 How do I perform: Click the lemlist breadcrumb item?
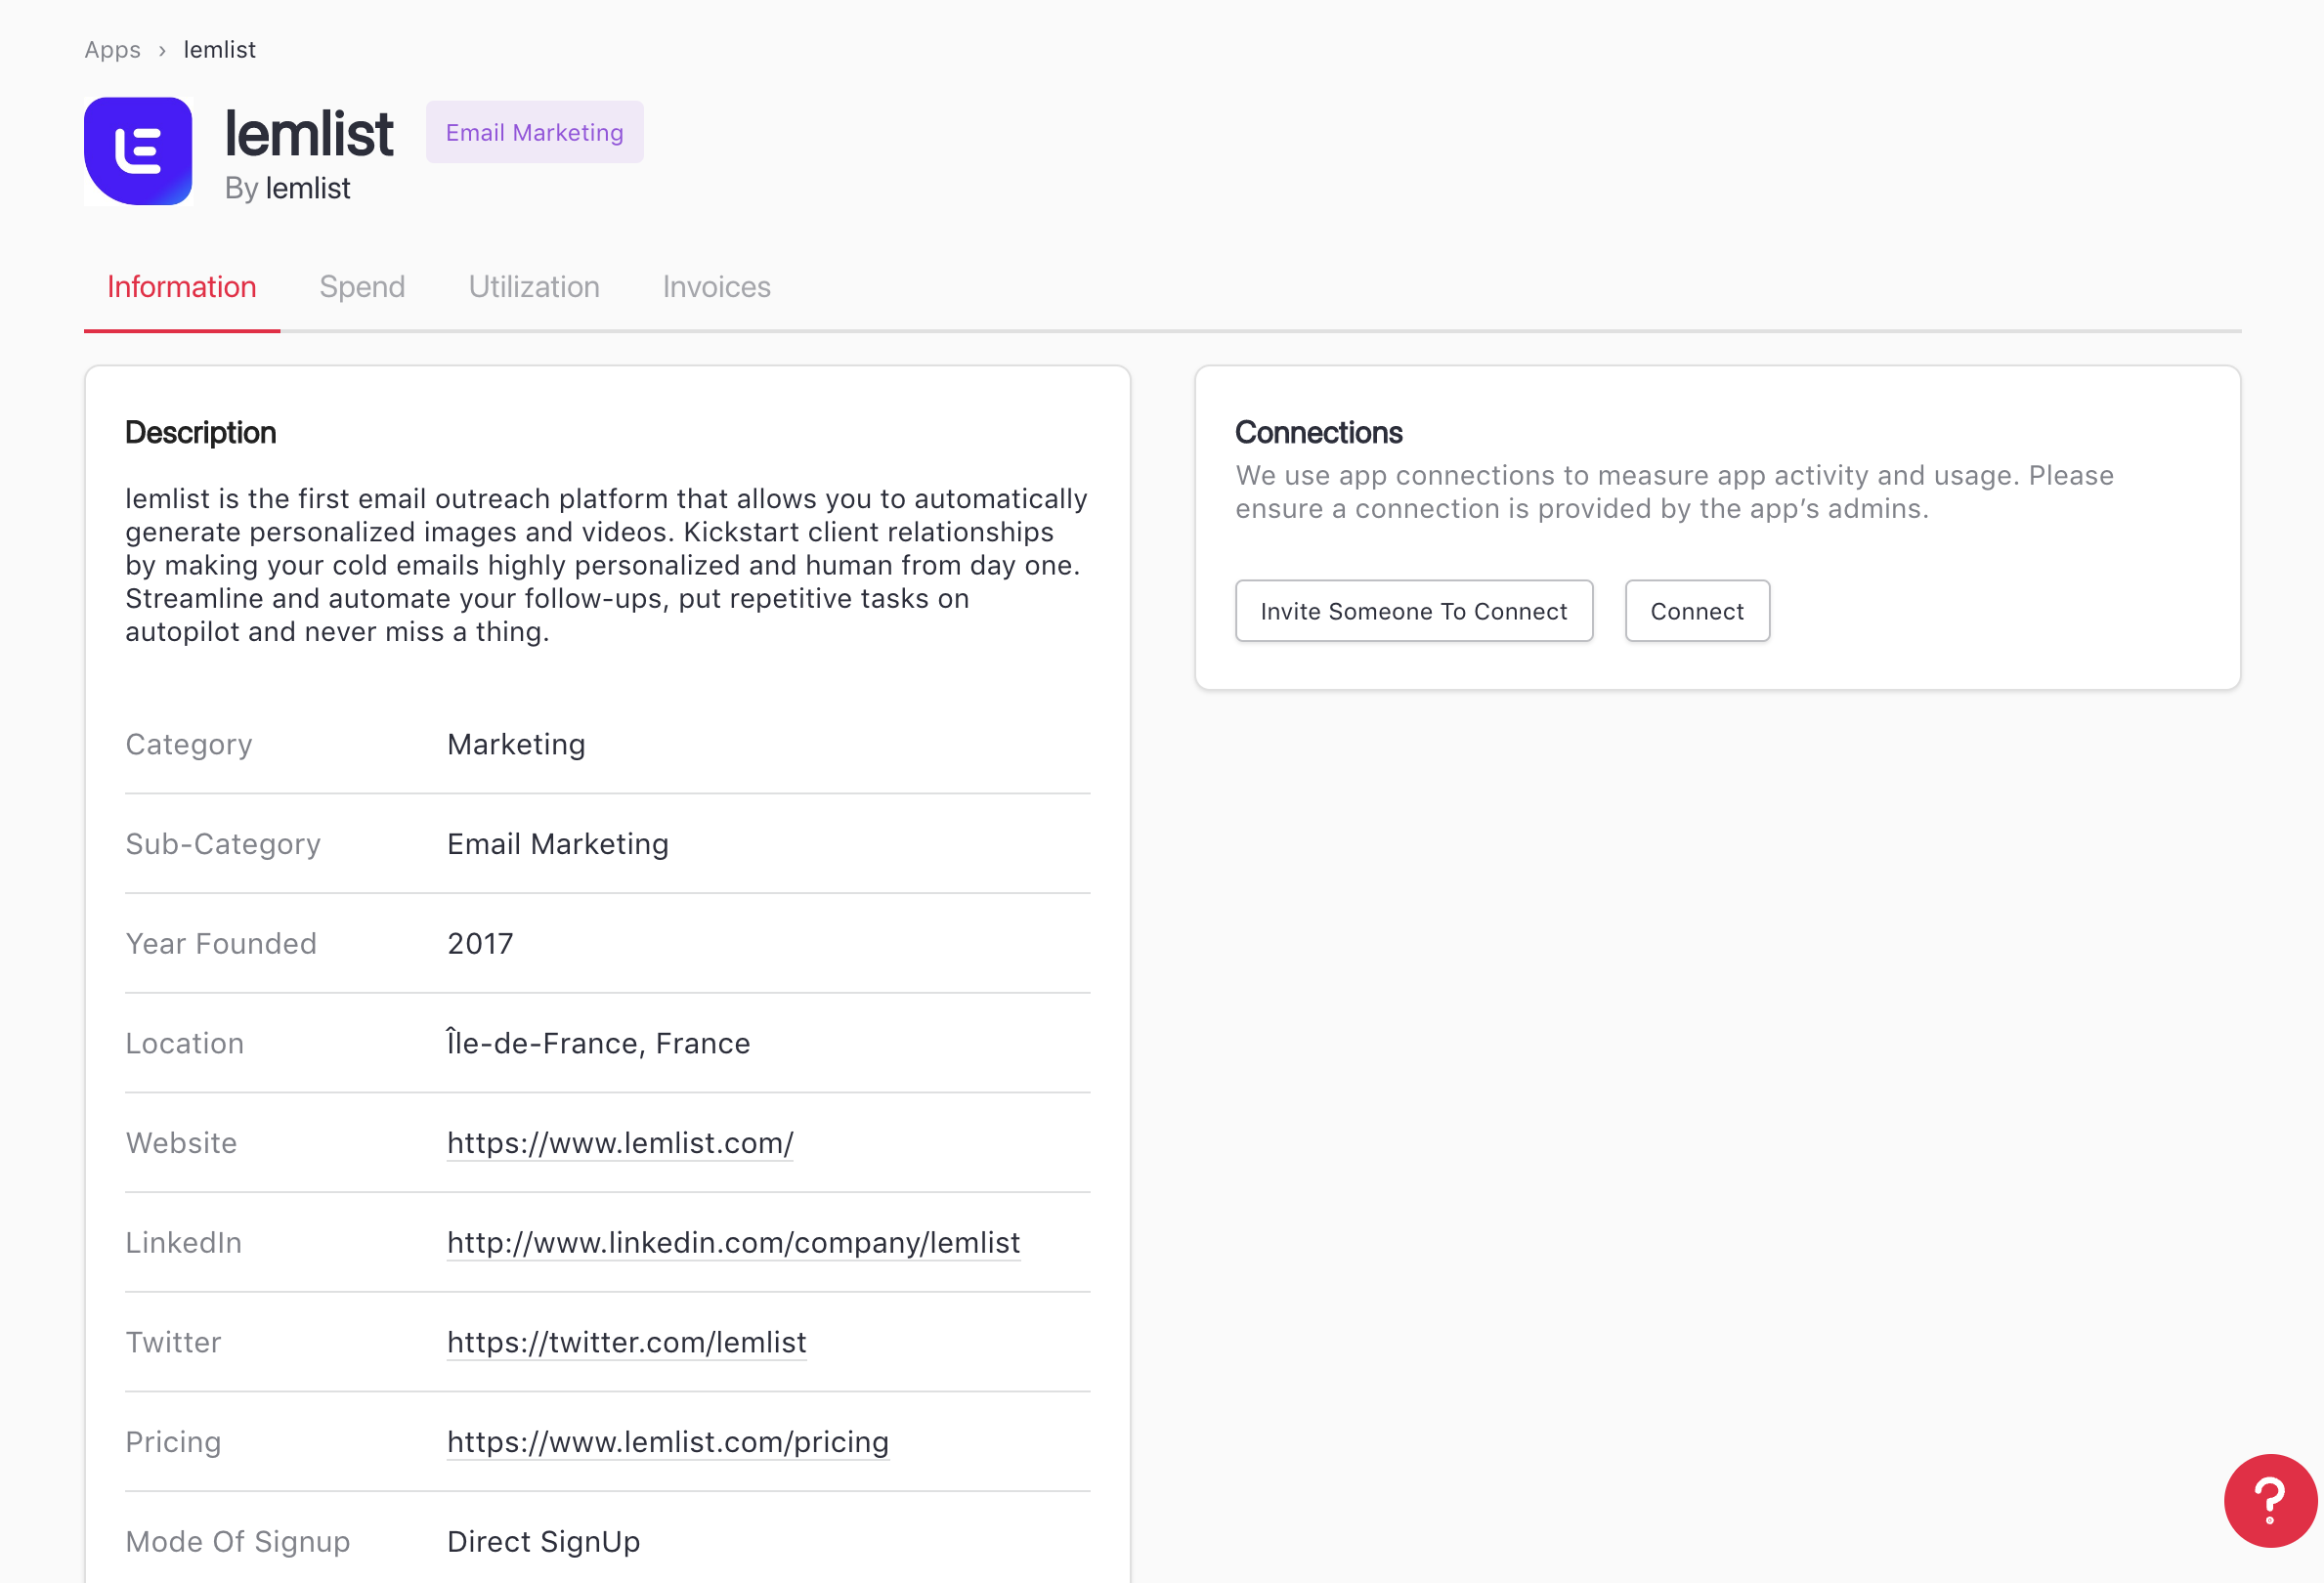point(219,50)
